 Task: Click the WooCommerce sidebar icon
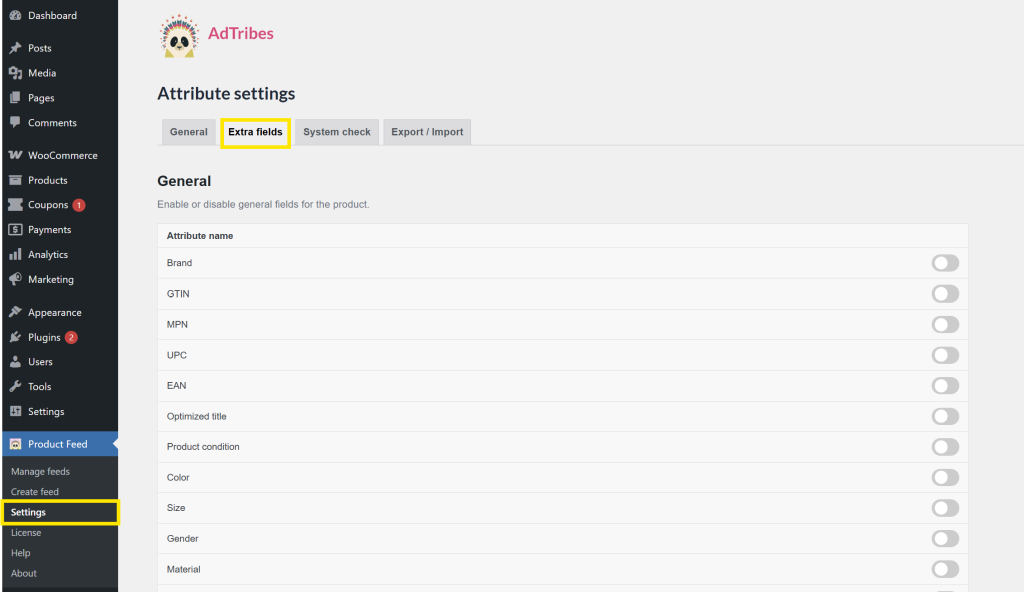(x=14, y=155)
